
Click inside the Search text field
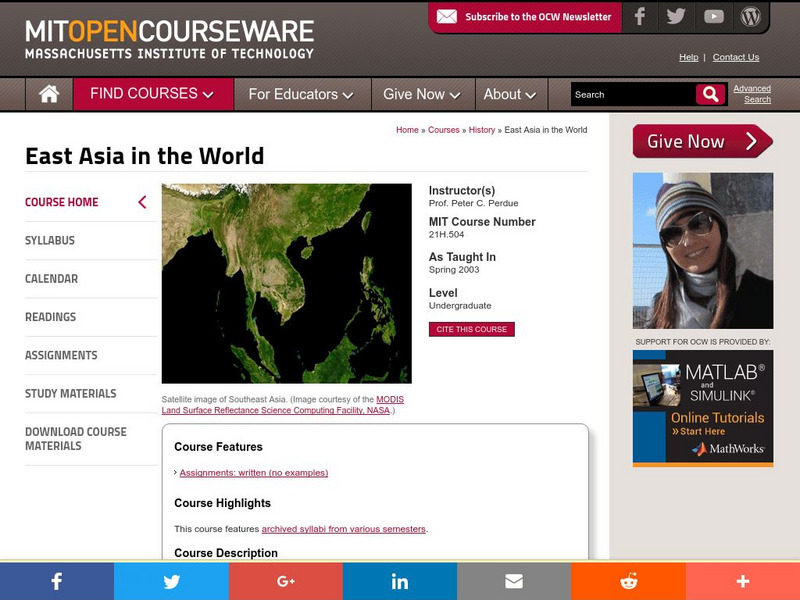[632, 94]
